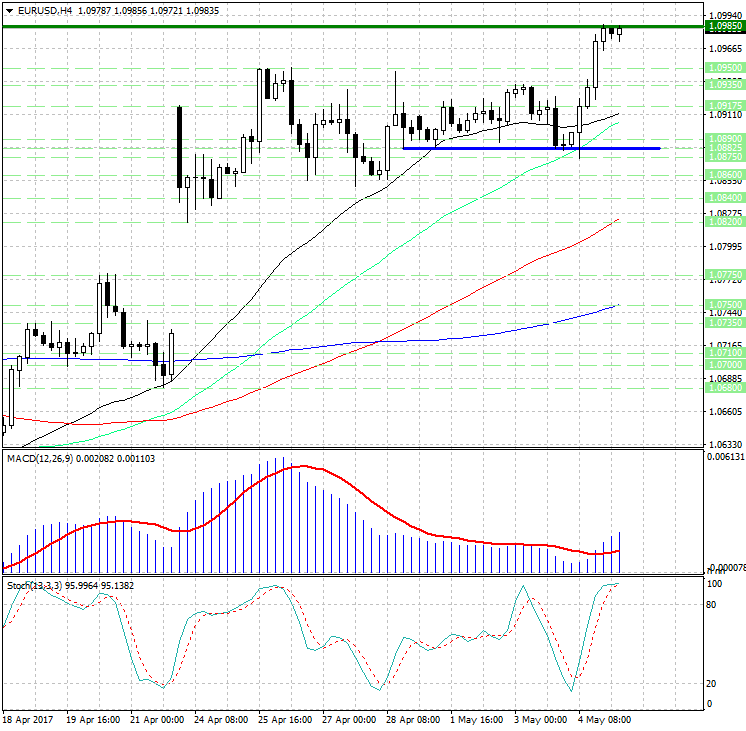The height and width of the screenshot is (731, 746).
Task: Click the 1.08900 green level label
Action: tap(725, 138)
